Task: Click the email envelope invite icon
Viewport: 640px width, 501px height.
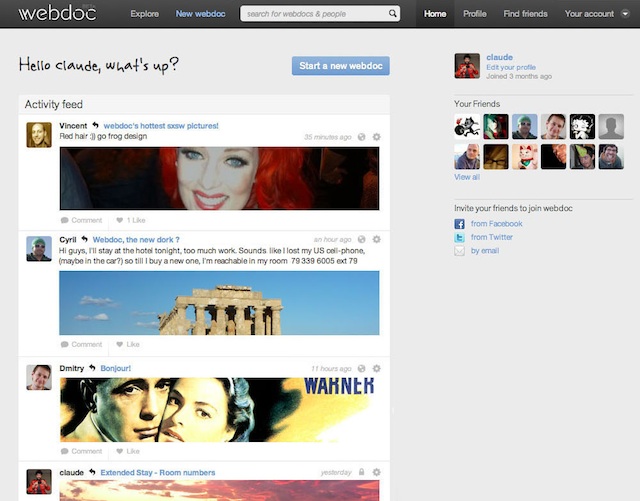Action: pos(459,251)
